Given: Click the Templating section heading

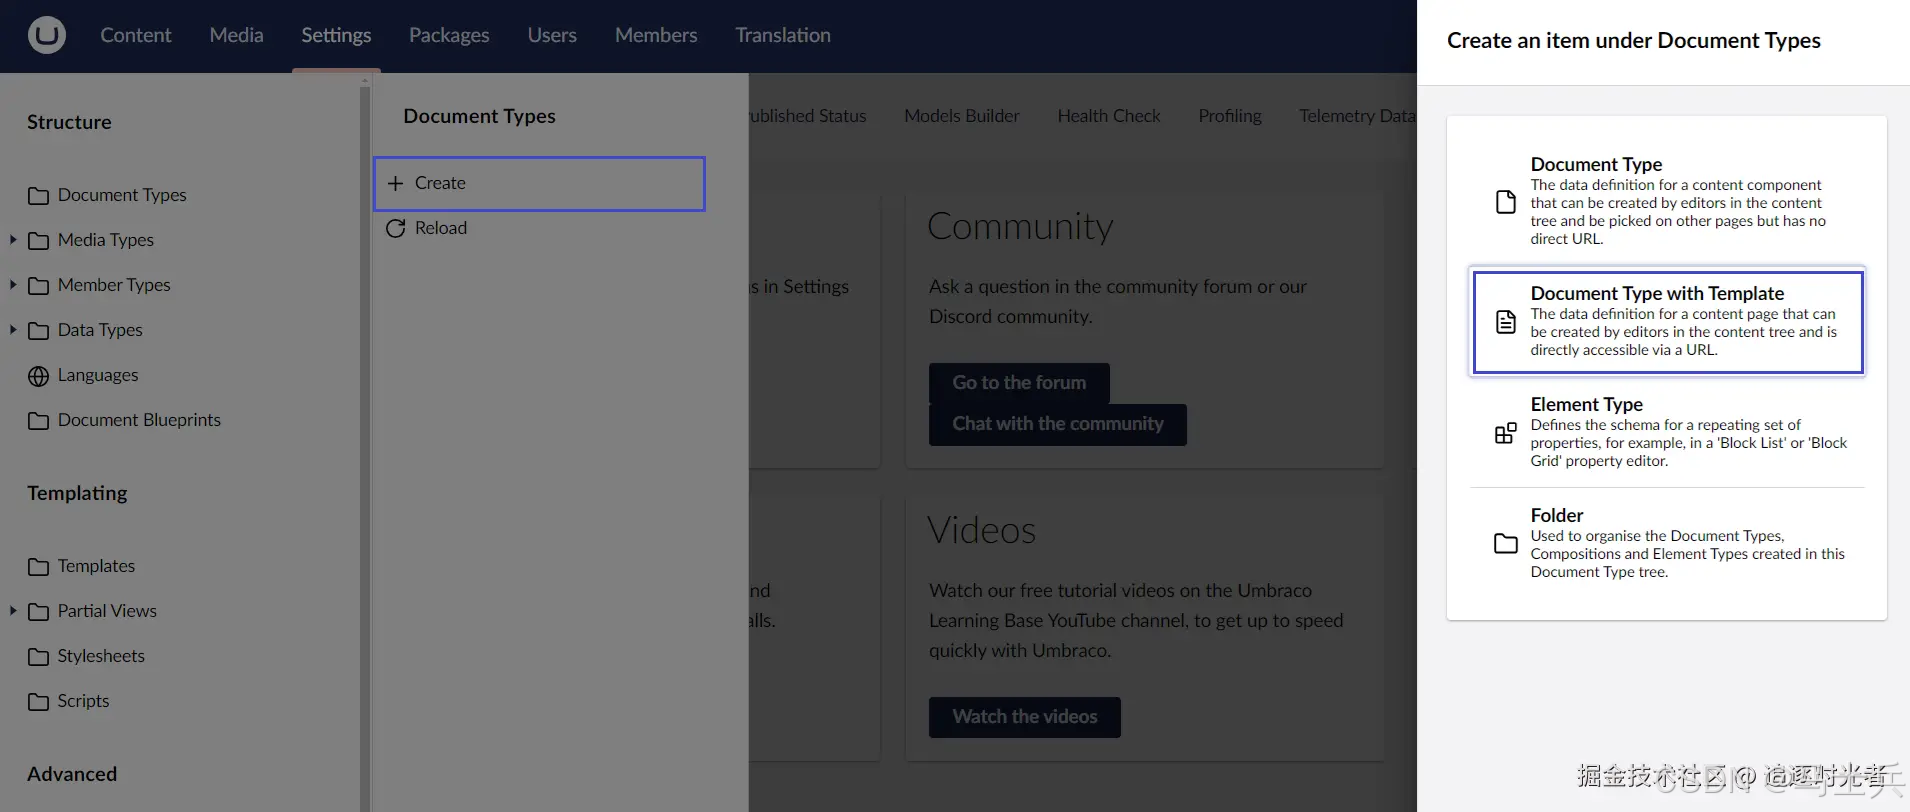Looking at the screenshot, I should click(x=77, y=493).
